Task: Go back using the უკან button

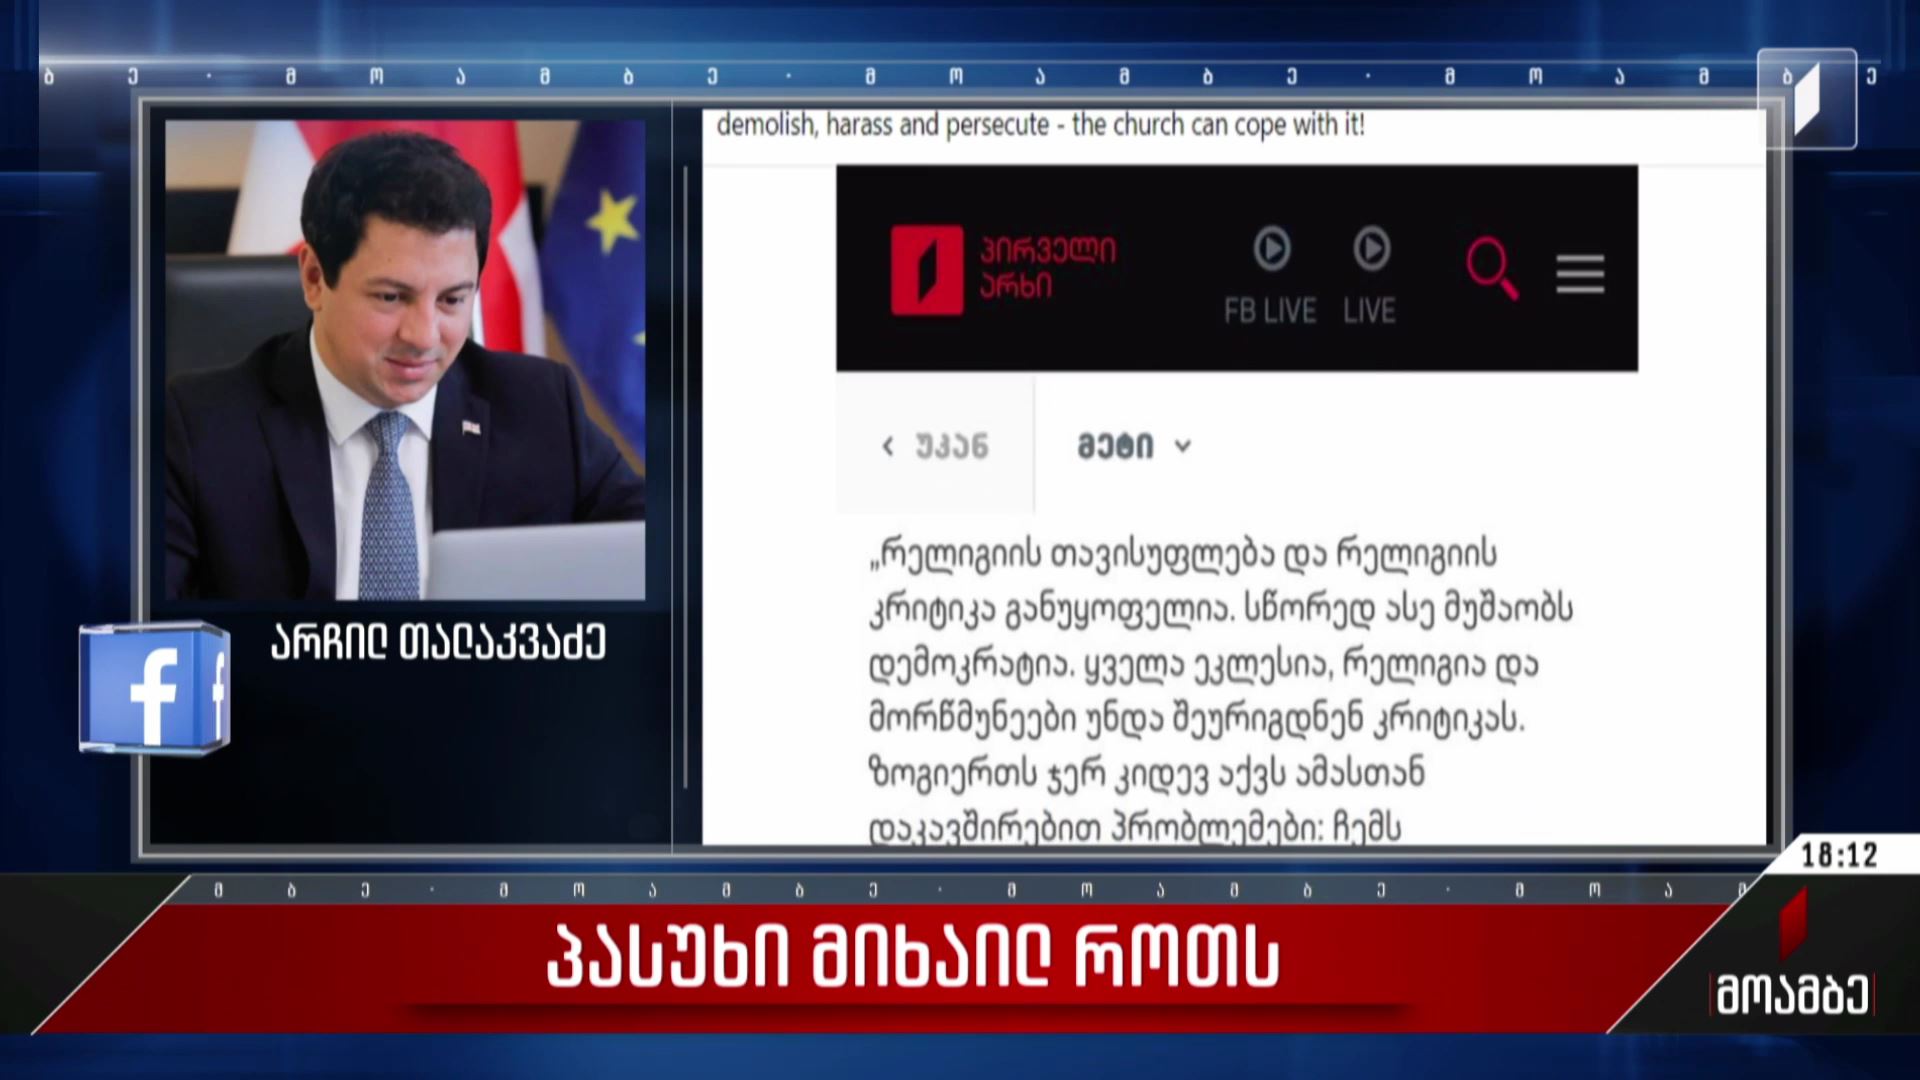Action: click(935, 446)
